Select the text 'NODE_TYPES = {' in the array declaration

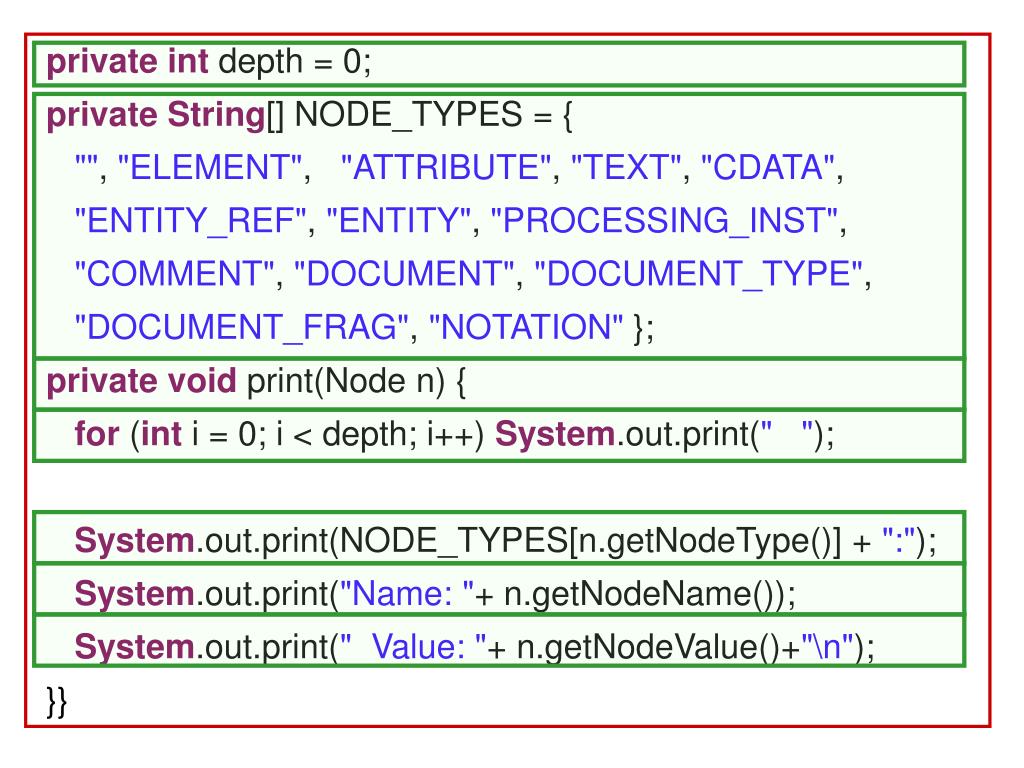point(434,115)
